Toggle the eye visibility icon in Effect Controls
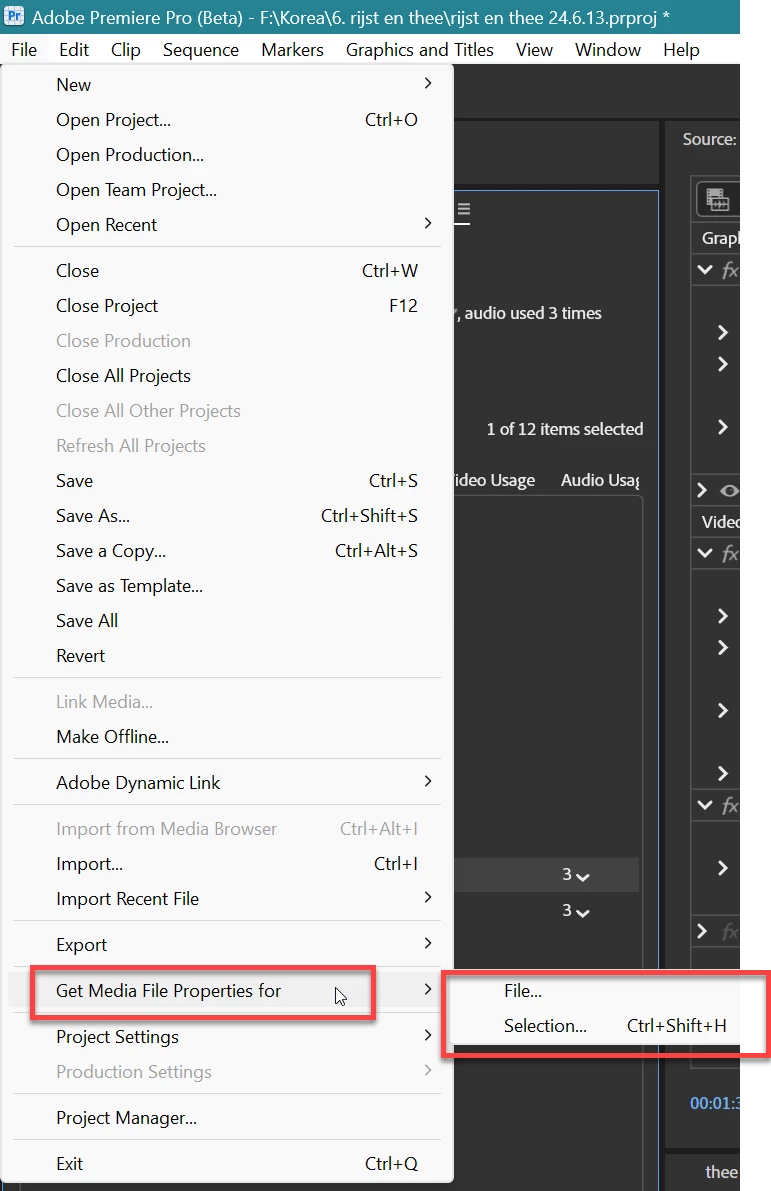The width and height of the screenshot is (771, 1191). pyautogui.click(x=729, y=491)
